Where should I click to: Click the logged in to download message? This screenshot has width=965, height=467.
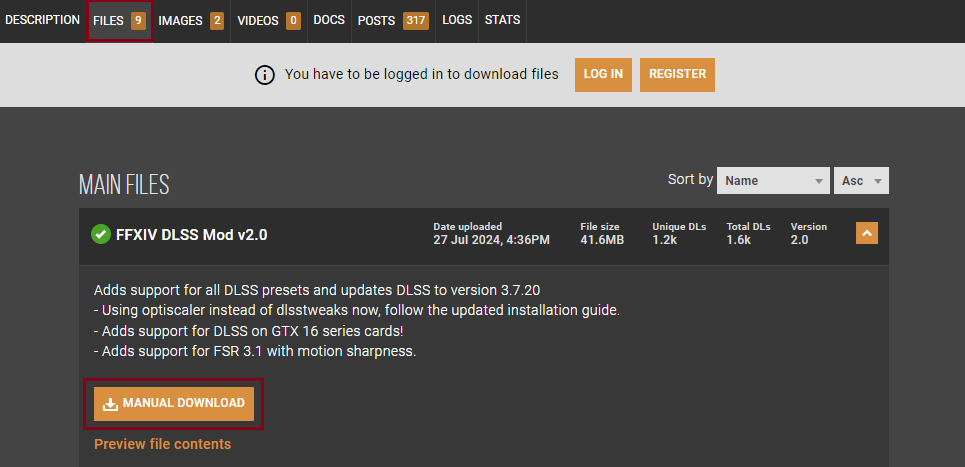pos(422,74)
